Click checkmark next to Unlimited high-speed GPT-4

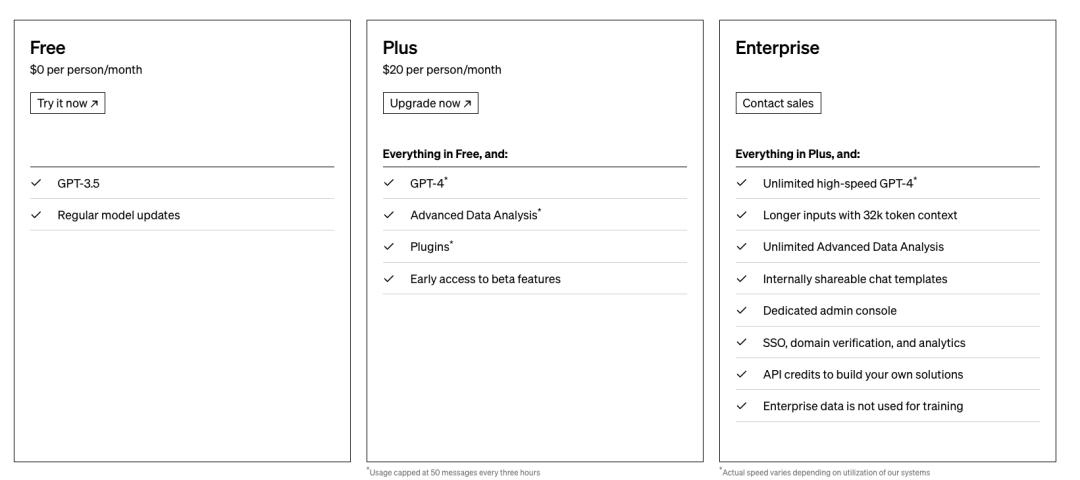click(742, 183)
